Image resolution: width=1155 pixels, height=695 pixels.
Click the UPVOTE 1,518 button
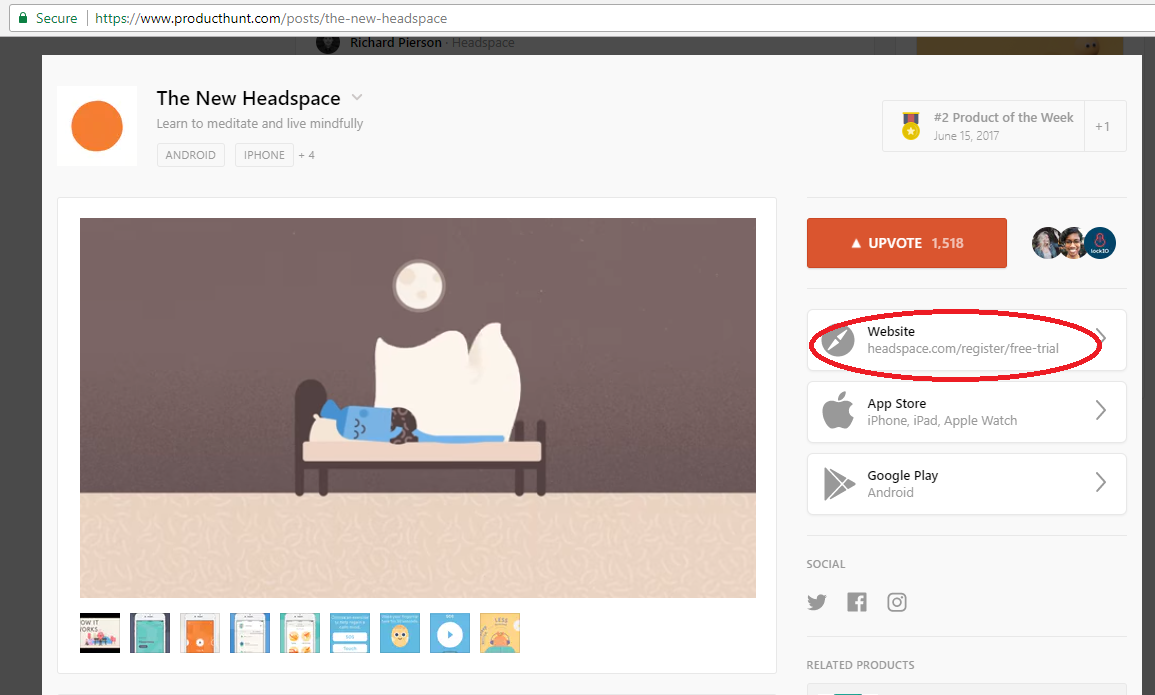click(x=907, y=243)
